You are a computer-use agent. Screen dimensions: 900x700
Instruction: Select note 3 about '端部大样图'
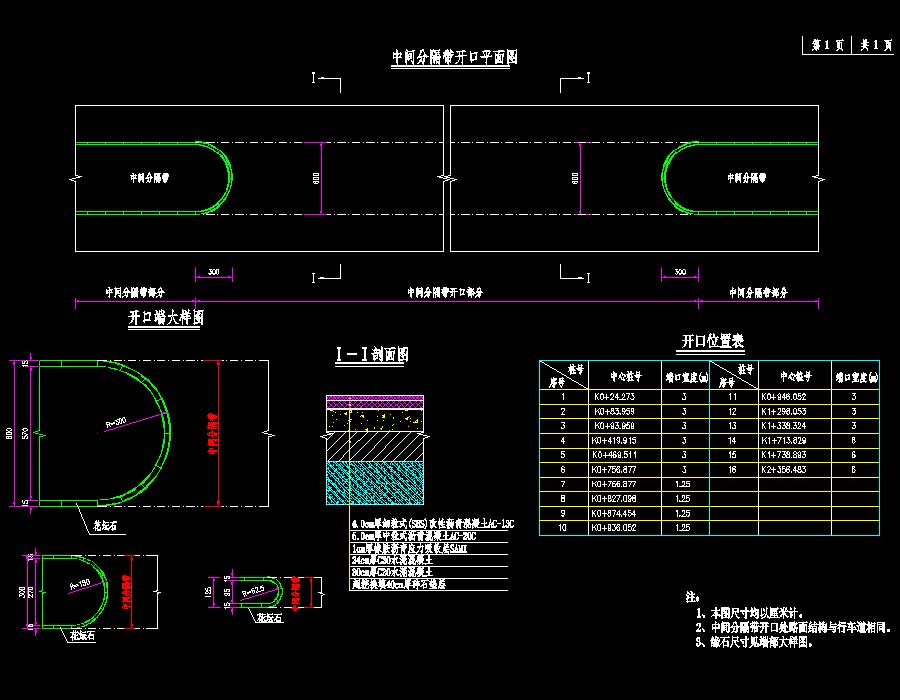click(x=754, y=642)
